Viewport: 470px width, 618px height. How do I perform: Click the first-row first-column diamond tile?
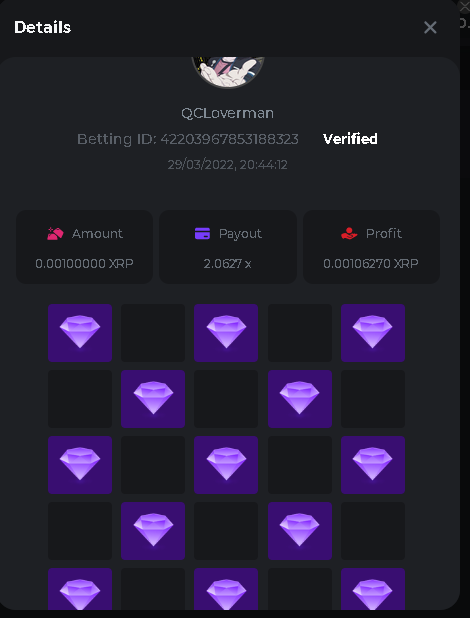(x=80, y=333)
